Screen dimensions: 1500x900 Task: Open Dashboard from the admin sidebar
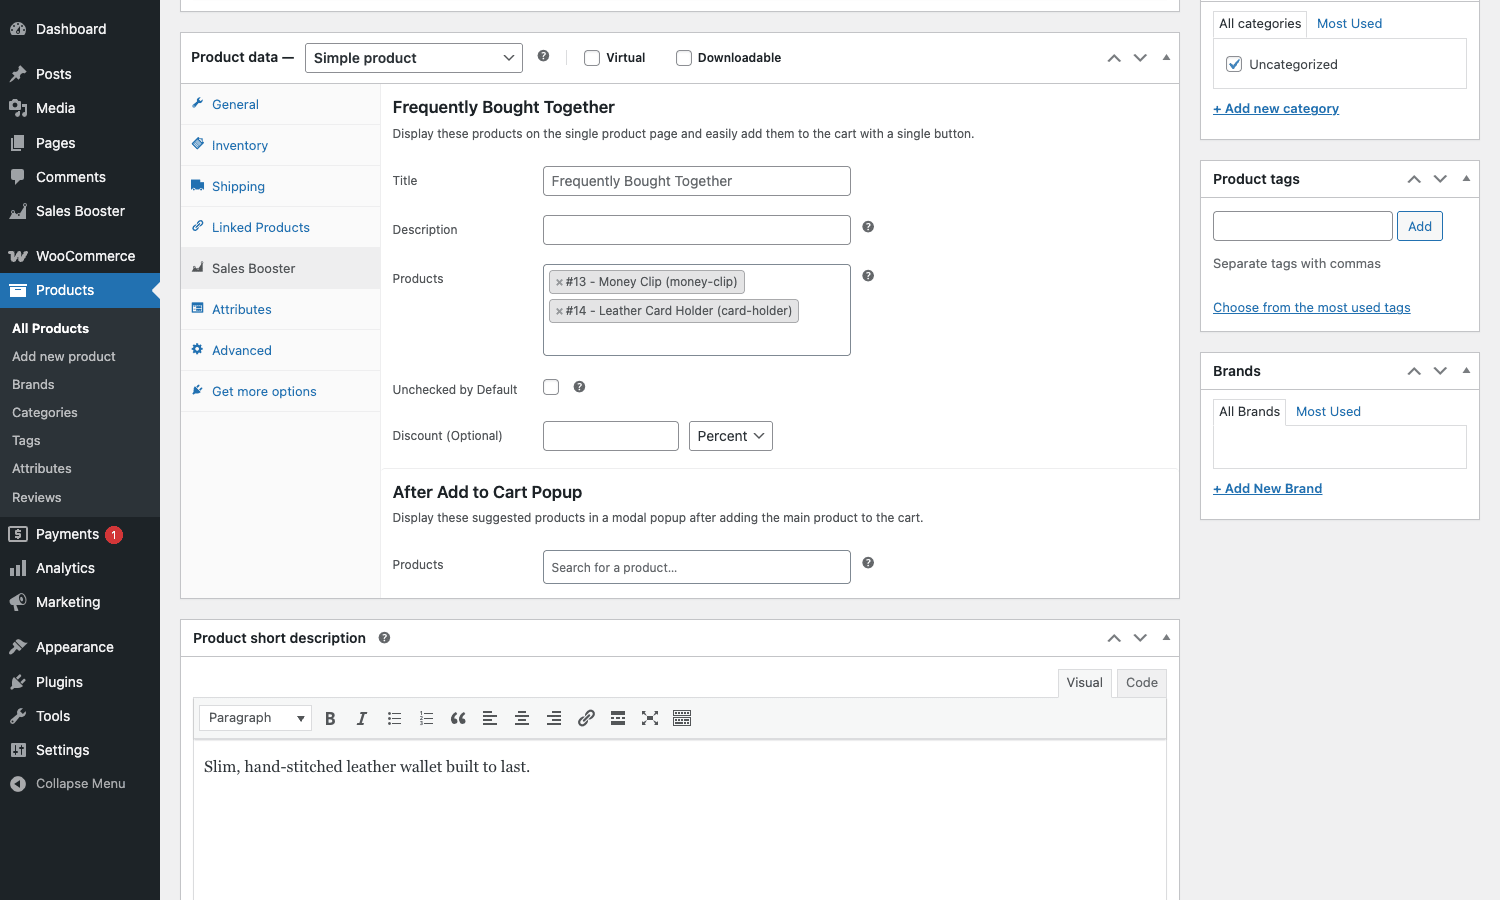[80, 29]
